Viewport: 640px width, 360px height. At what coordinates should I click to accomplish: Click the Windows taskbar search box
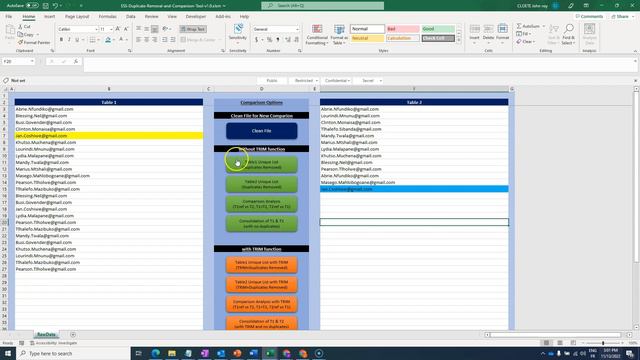pyautogui.click(x=73, y=353)
